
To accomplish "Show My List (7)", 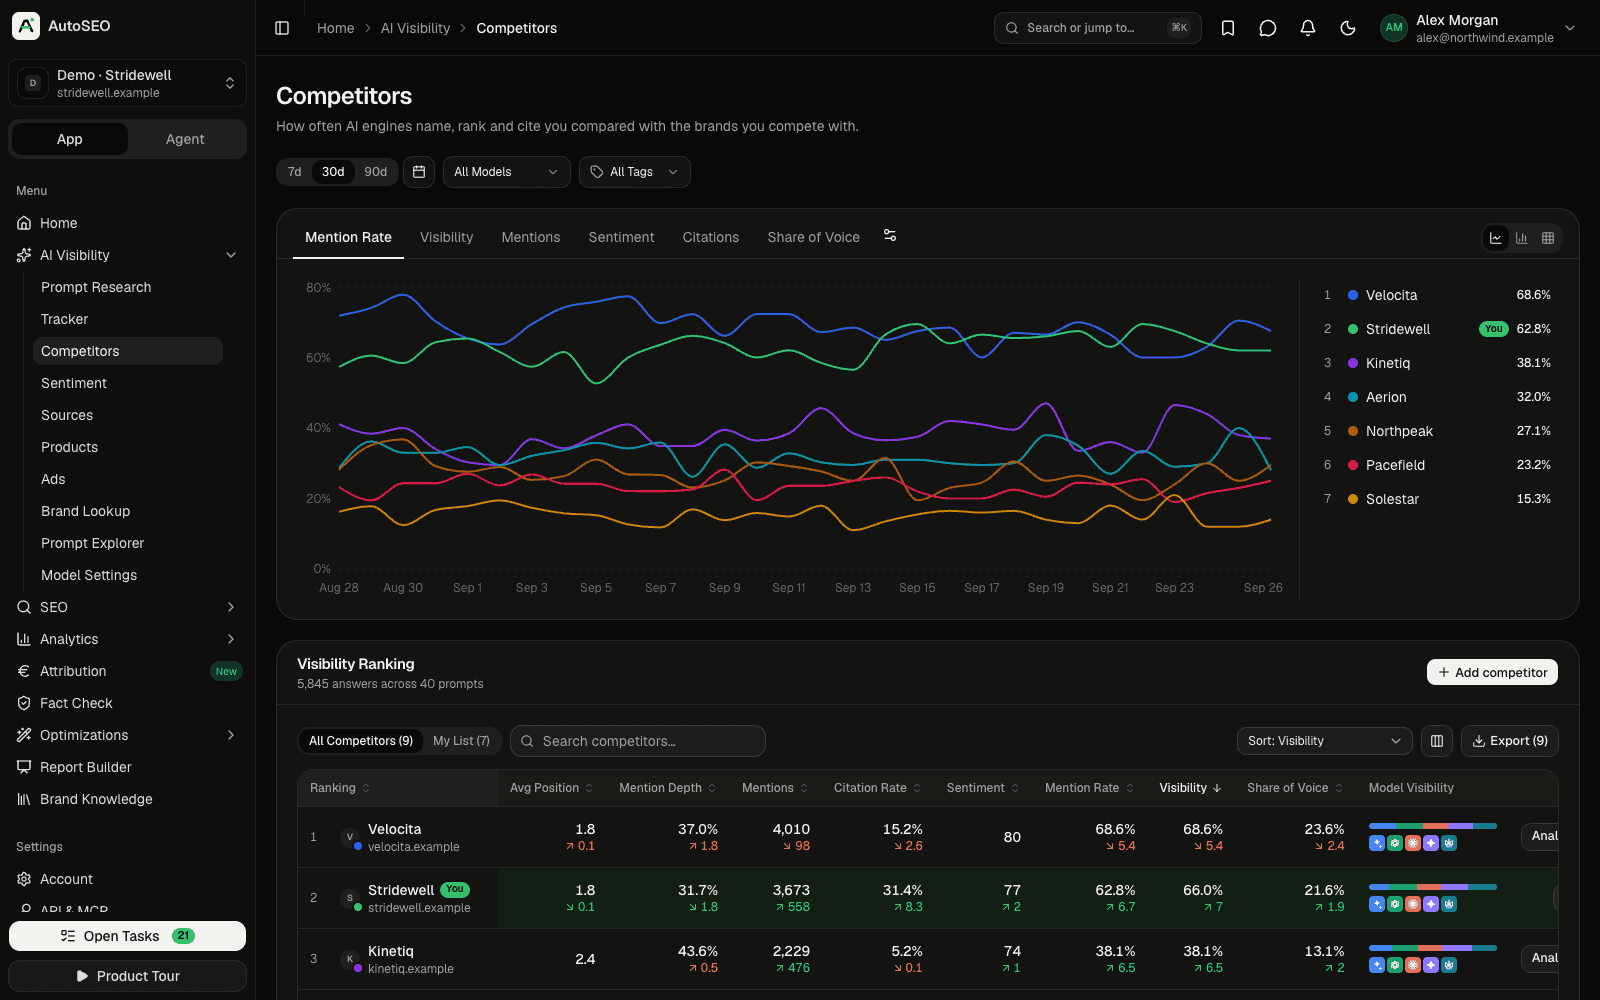I will point(461,741).
